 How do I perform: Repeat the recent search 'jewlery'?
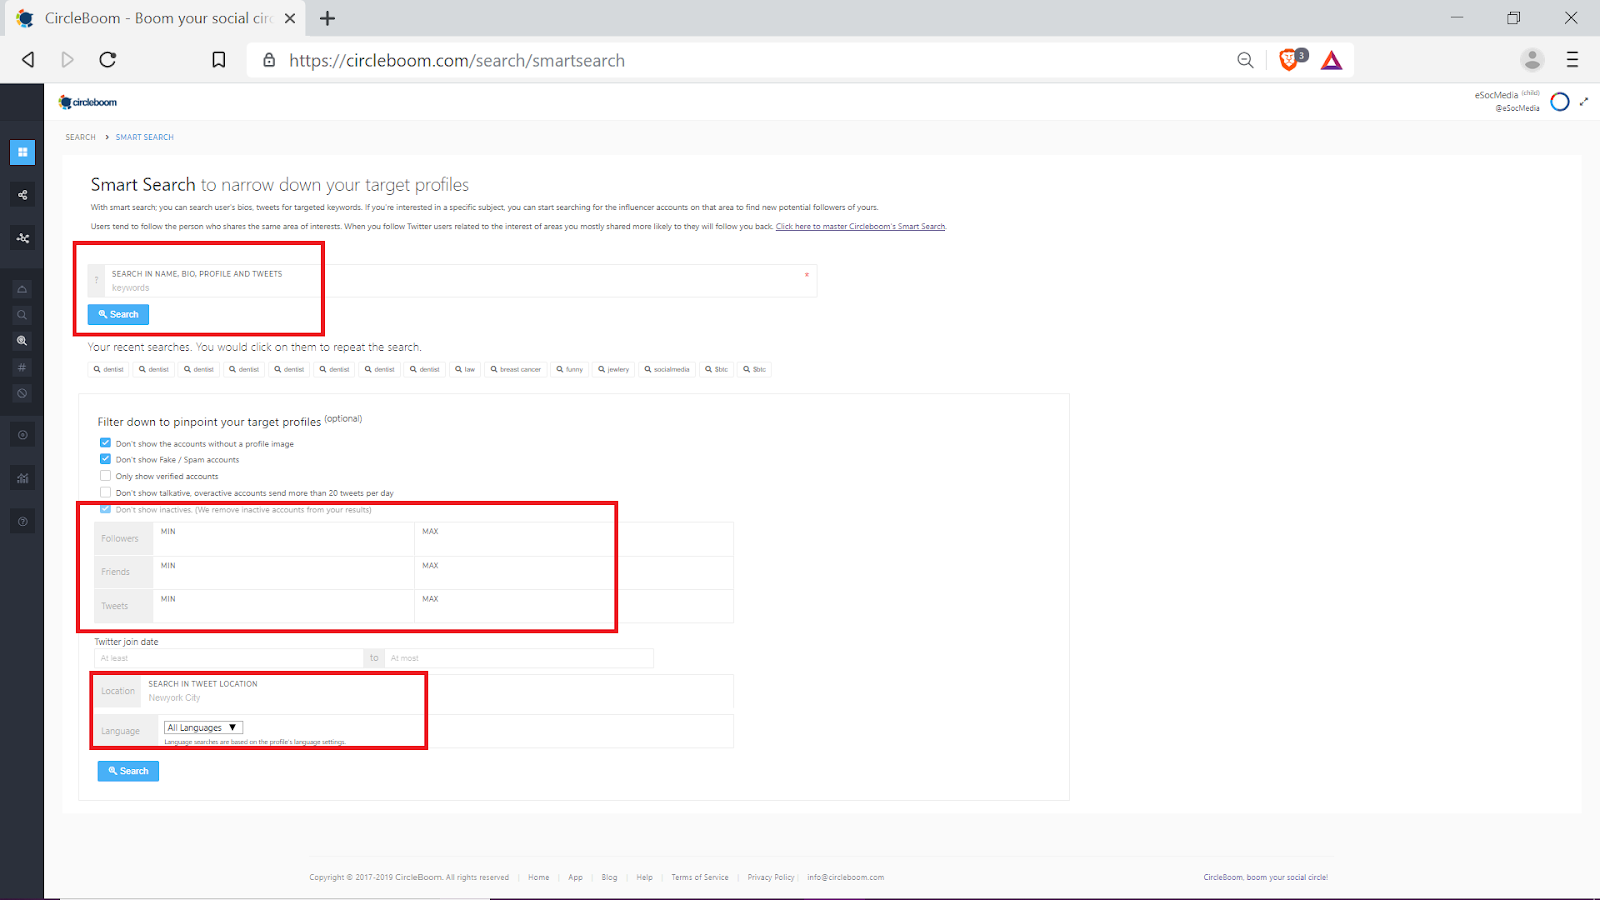click(x=614, y=369)
